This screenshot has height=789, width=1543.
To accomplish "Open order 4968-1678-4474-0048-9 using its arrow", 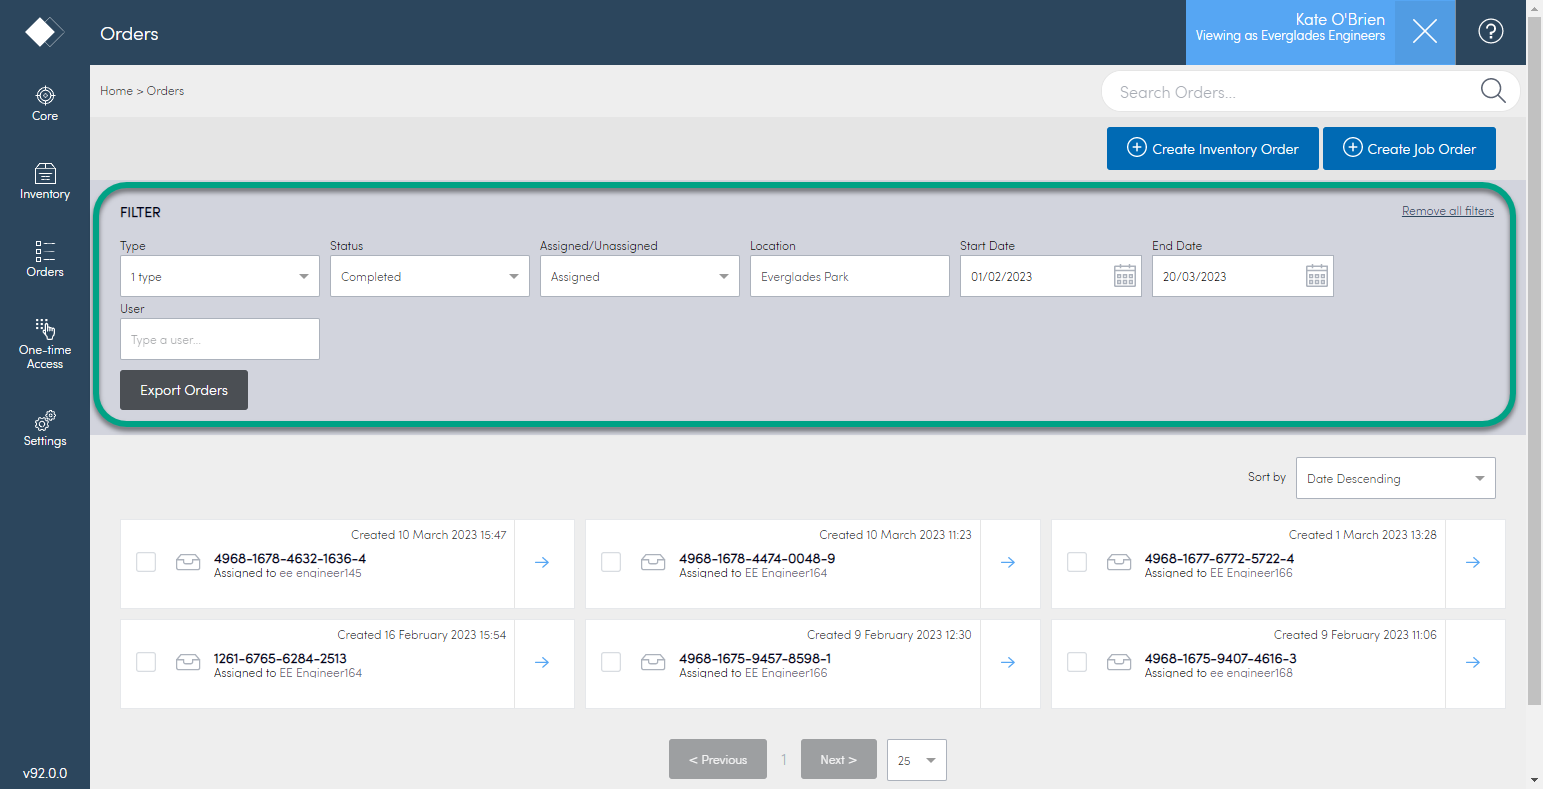I will pyautogui.click(x=1008, y=563).
